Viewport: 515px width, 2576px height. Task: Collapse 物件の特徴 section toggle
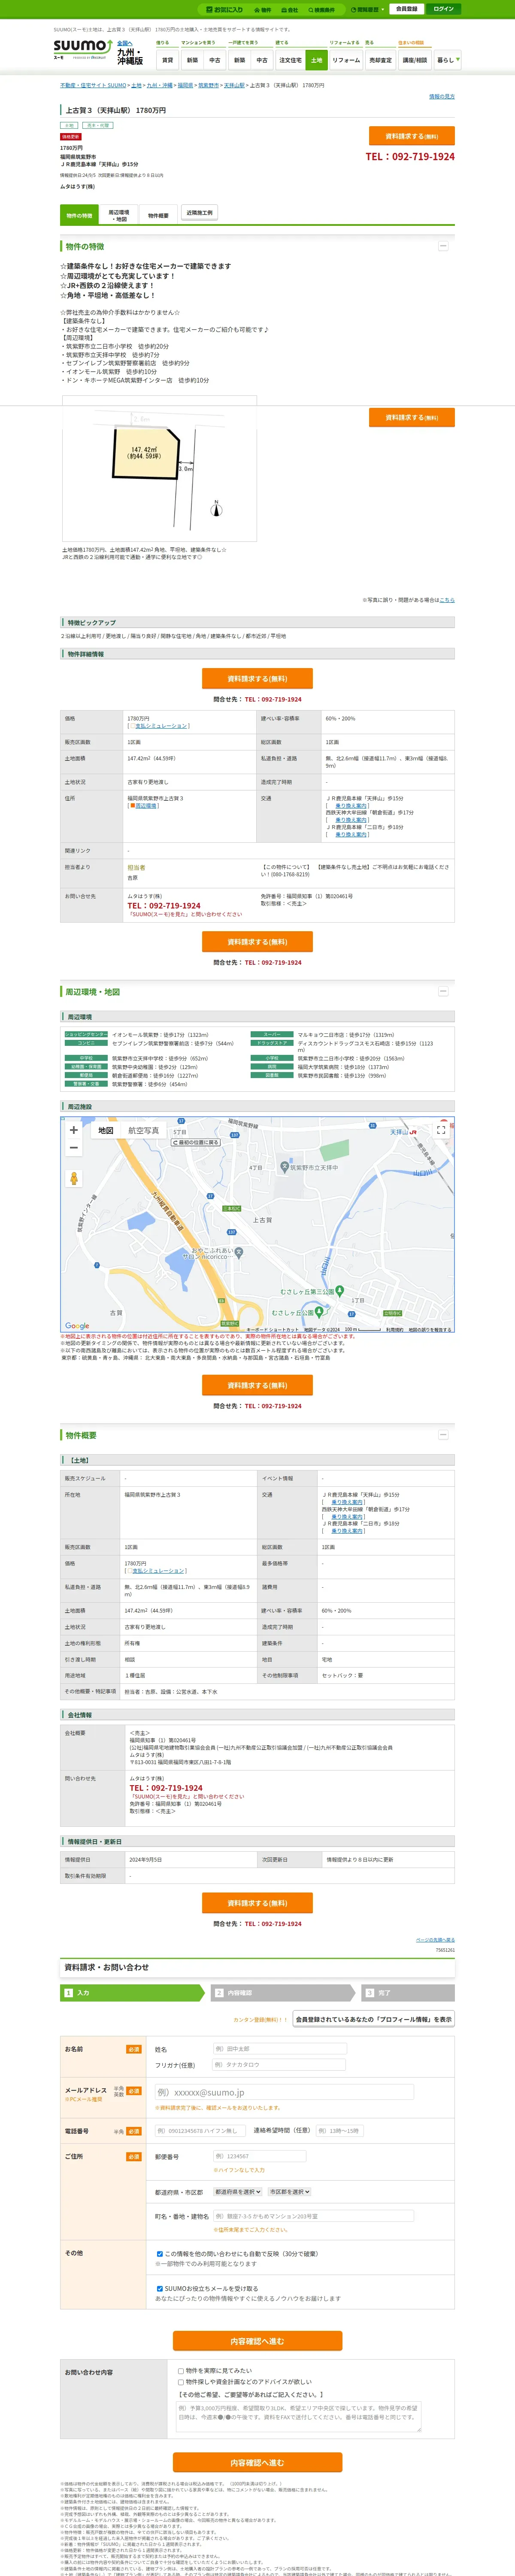(x=443, y=246)
